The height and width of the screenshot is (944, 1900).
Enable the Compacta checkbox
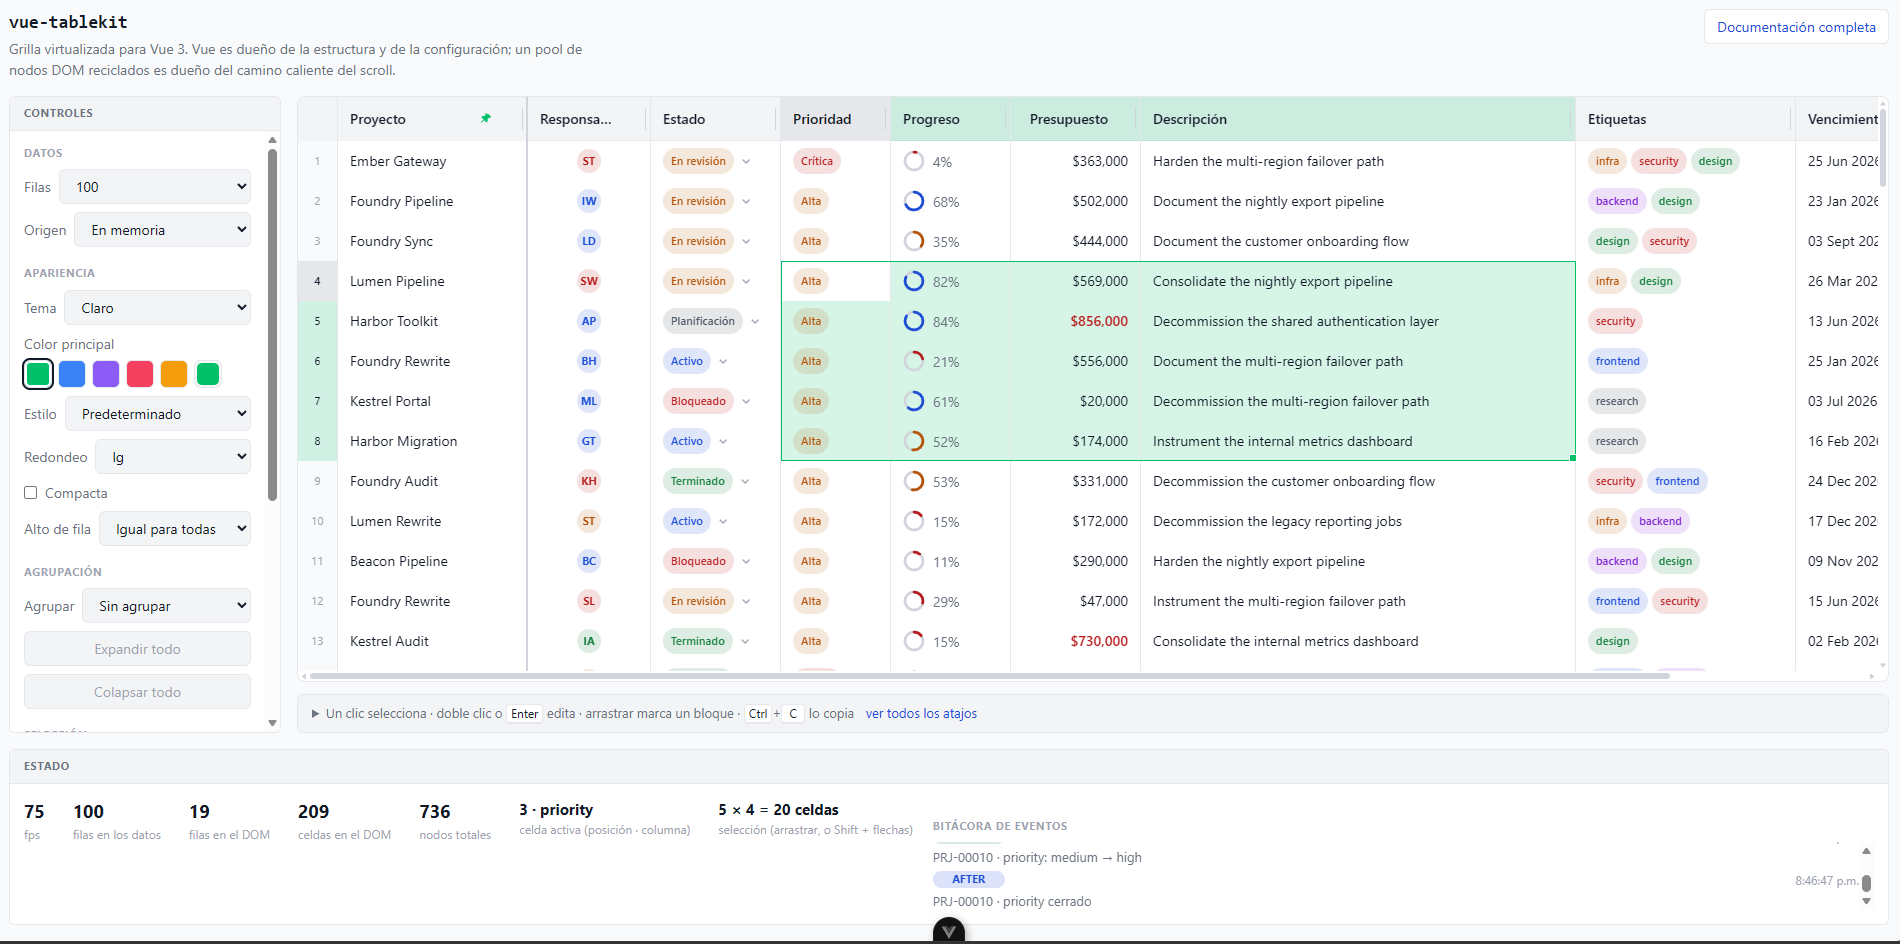tap(31, 493)
